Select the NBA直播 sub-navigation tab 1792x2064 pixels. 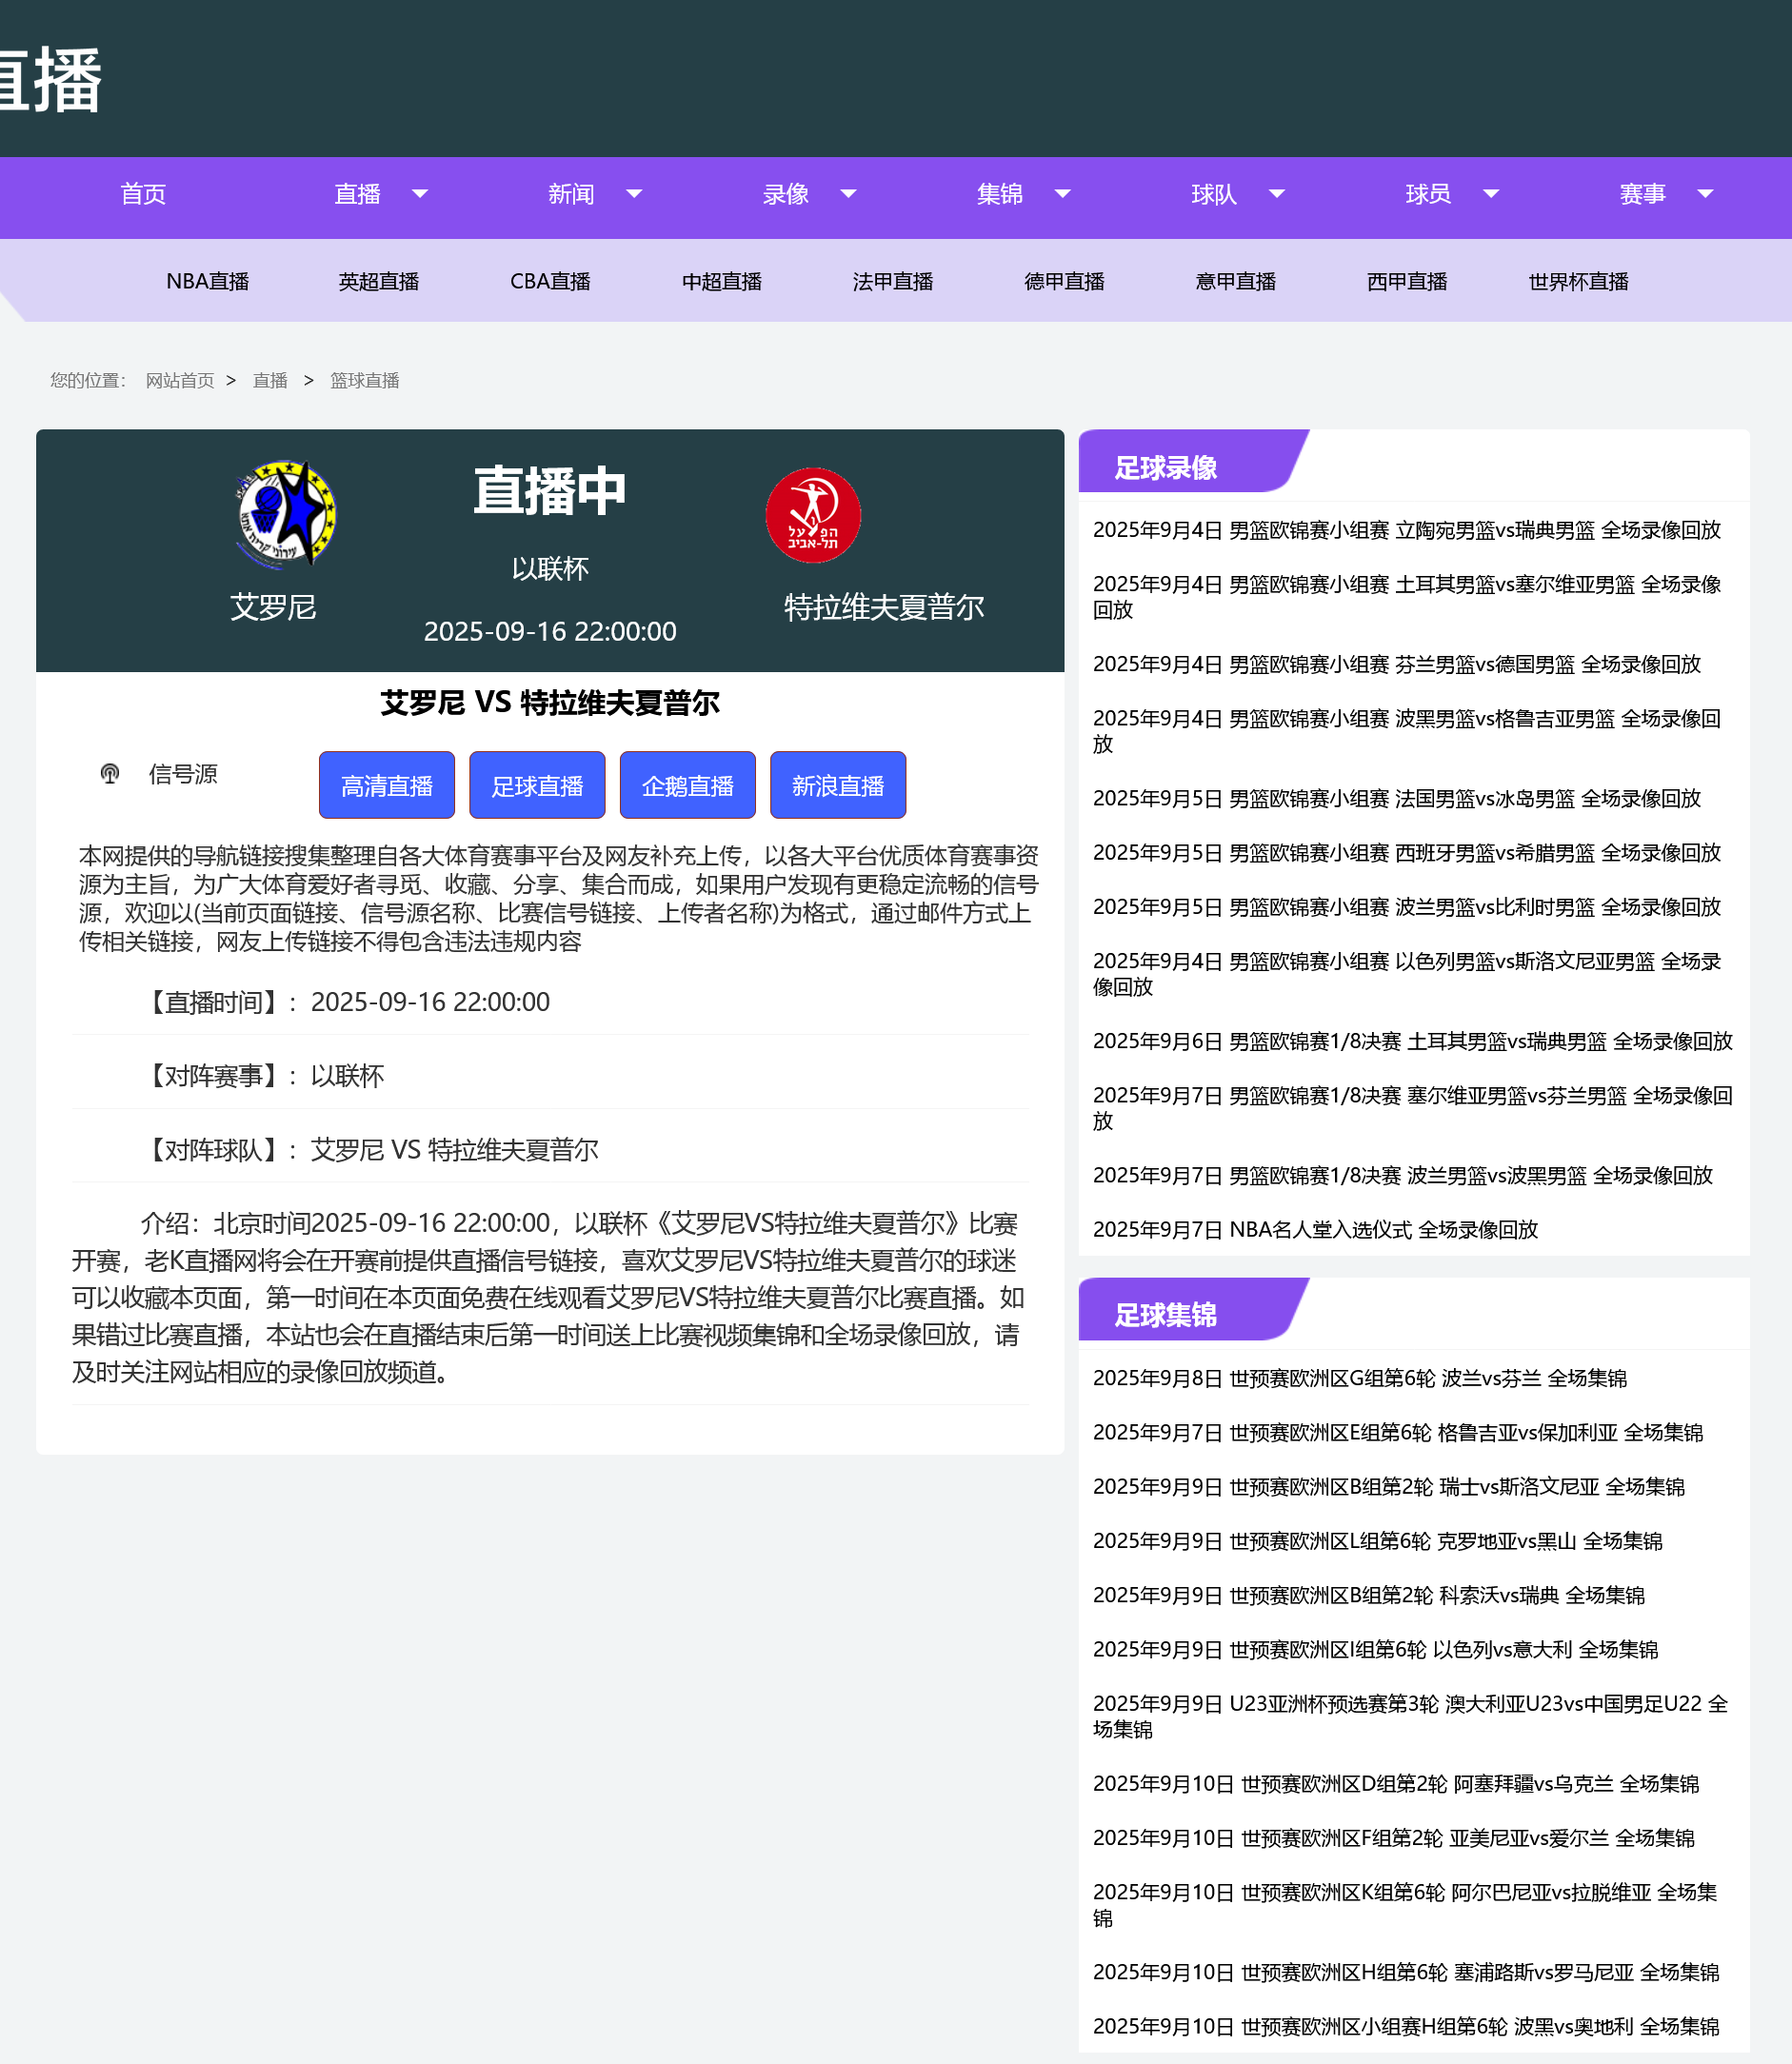(x=207, y=281)
